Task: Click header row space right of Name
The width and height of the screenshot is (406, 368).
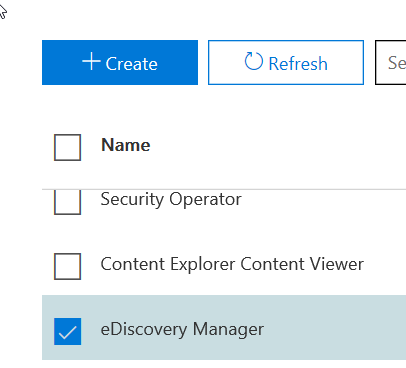Action: [277, 147]
